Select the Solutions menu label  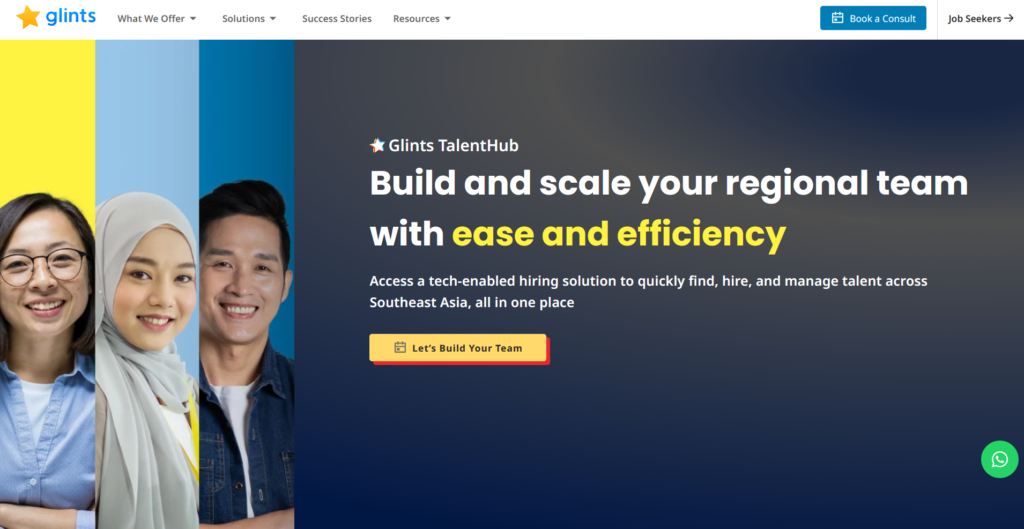[x=244, y=19]
